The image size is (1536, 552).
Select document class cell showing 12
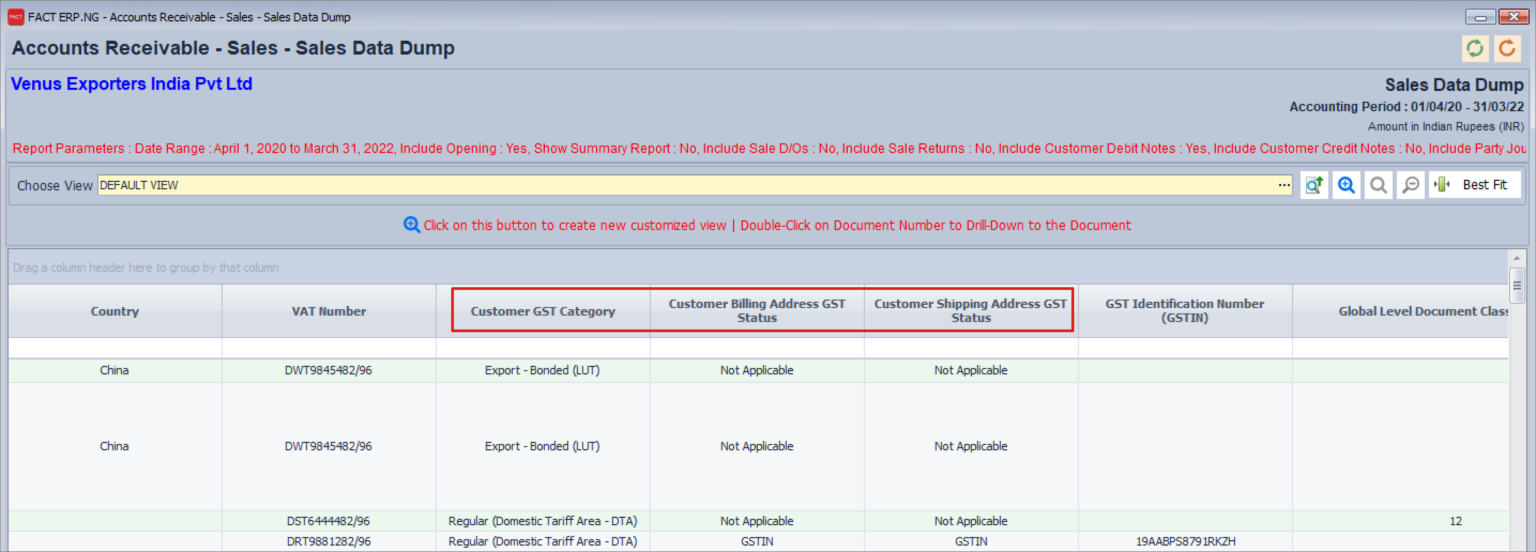(1401, 521)
